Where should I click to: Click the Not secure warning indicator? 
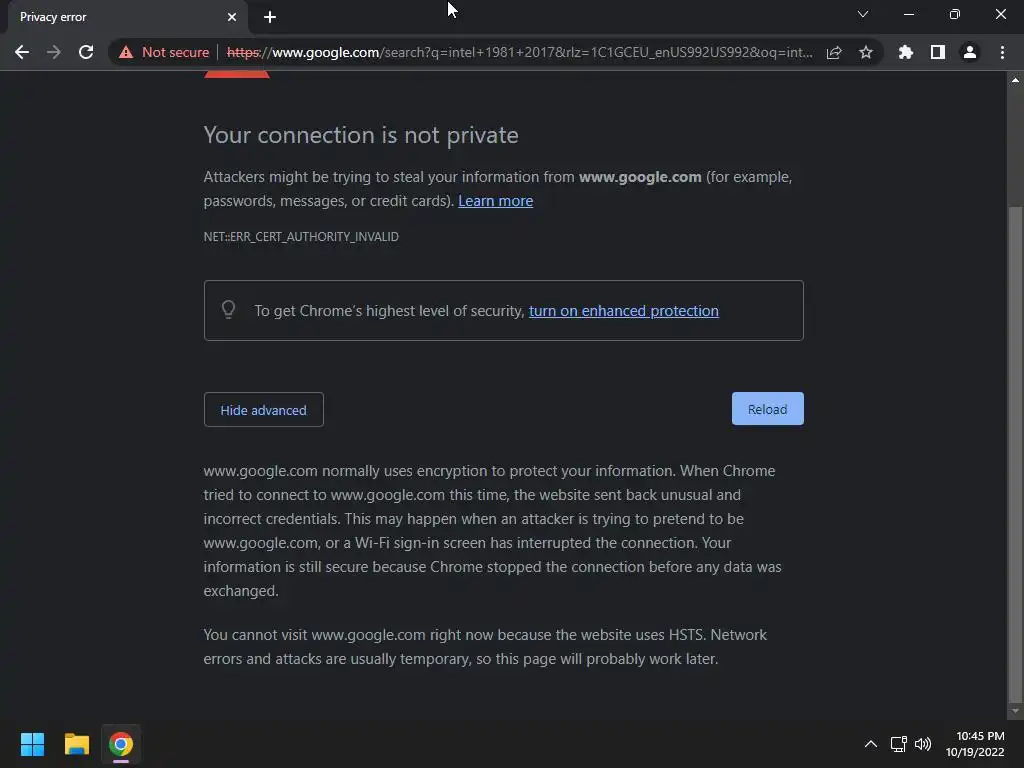tap(164, 52)
